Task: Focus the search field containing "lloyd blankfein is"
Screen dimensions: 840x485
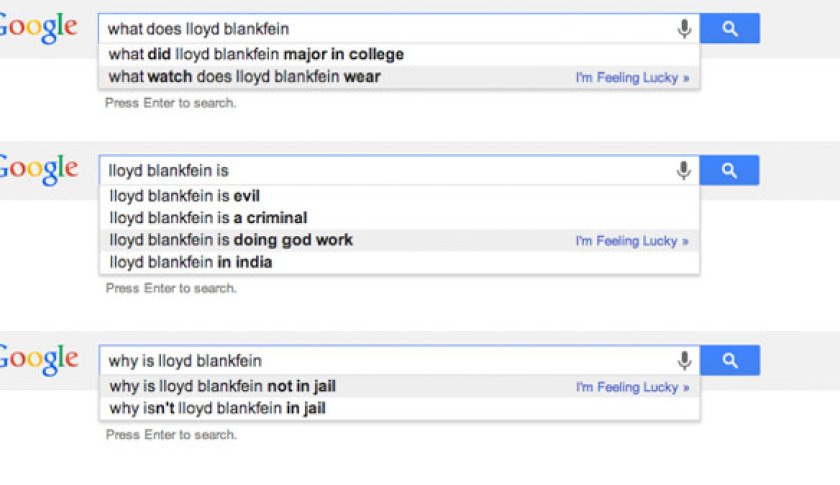Action: point(380,171)
